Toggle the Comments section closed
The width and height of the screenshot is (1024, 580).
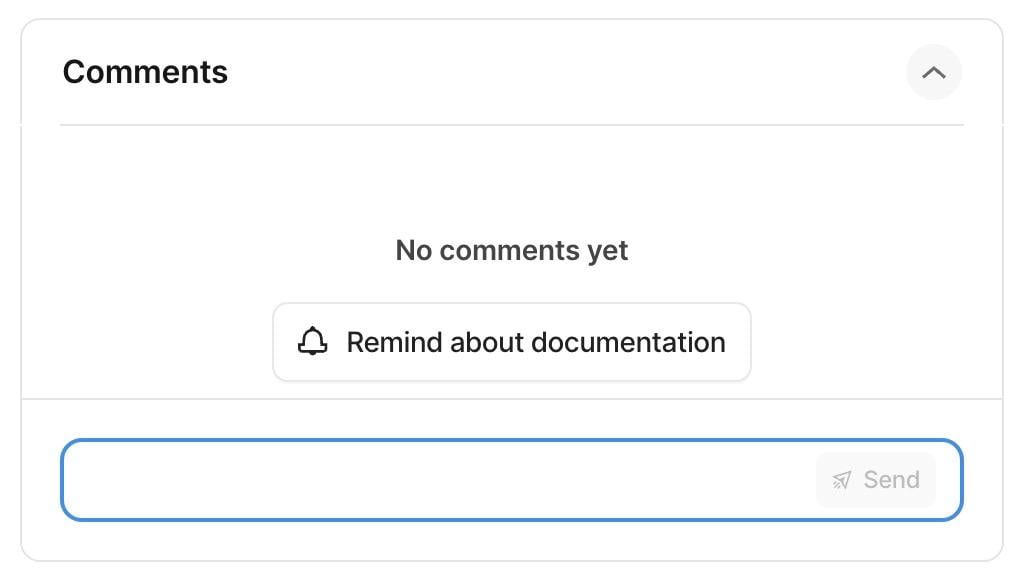(x=933, y=73)
